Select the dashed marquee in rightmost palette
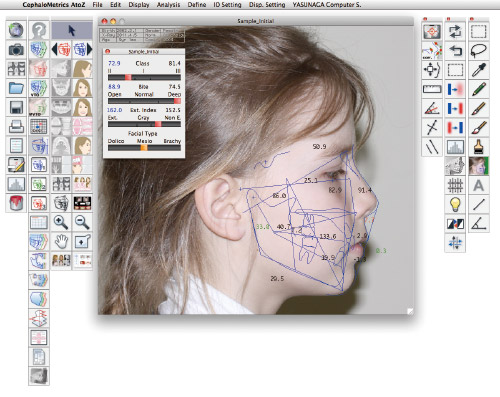Screen dimensions: 500x397 click(x=479, y=32)
